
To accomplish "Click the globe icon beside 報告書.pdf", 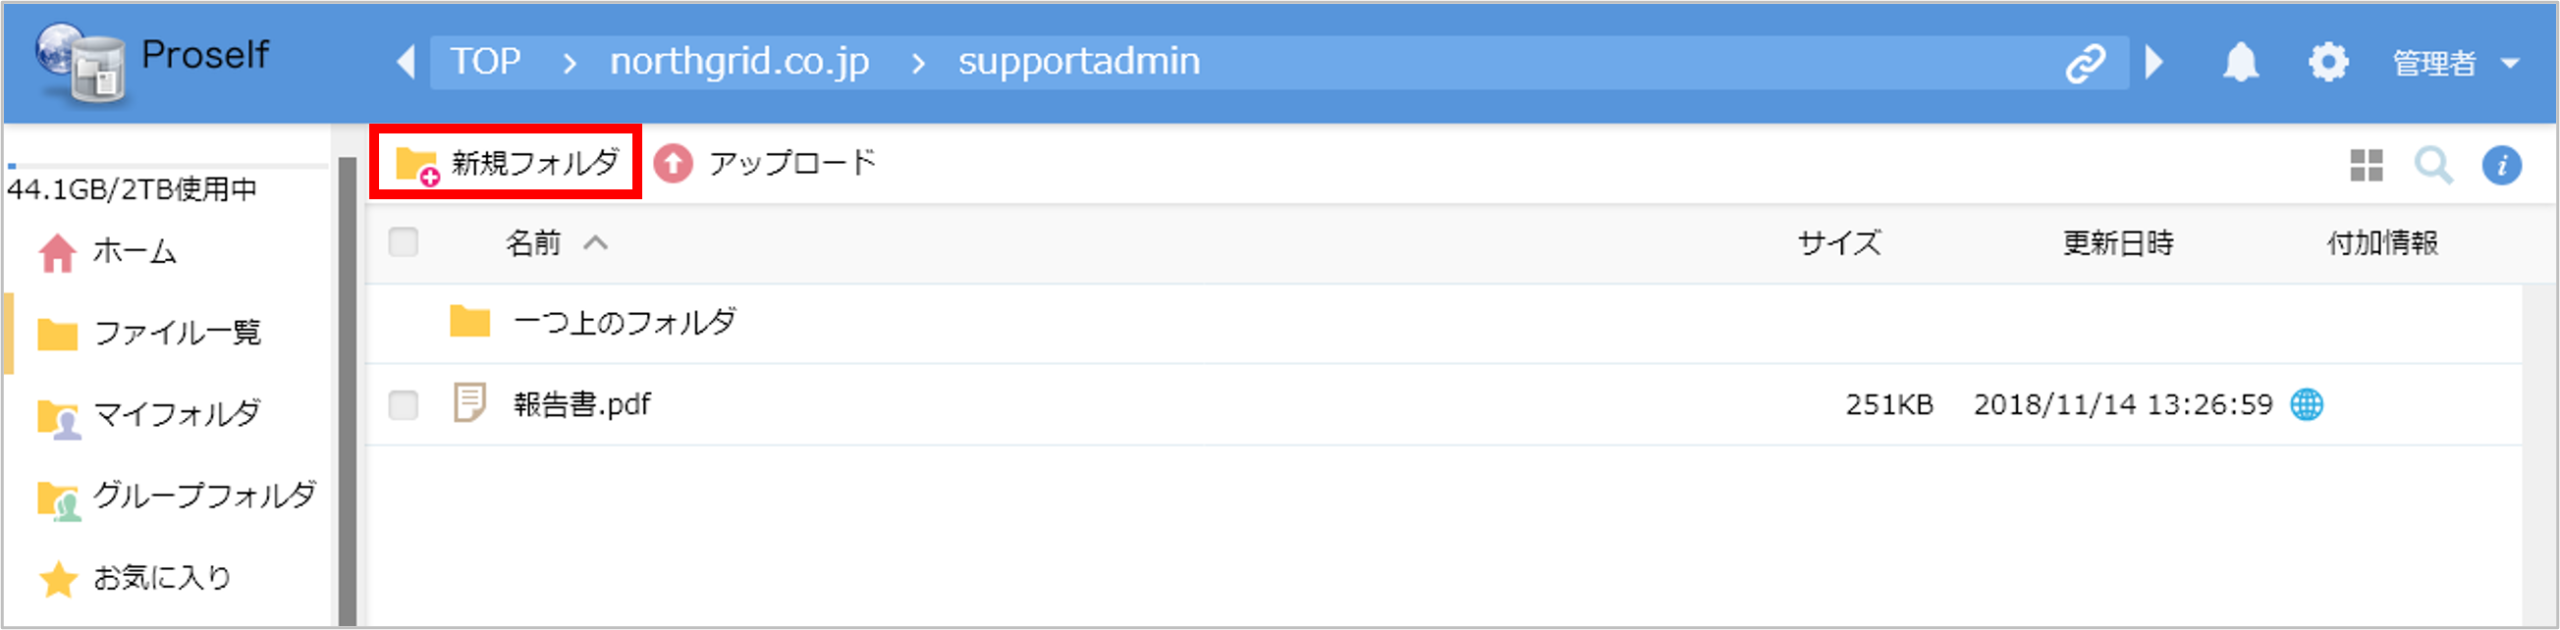I will coord(2306,405).
